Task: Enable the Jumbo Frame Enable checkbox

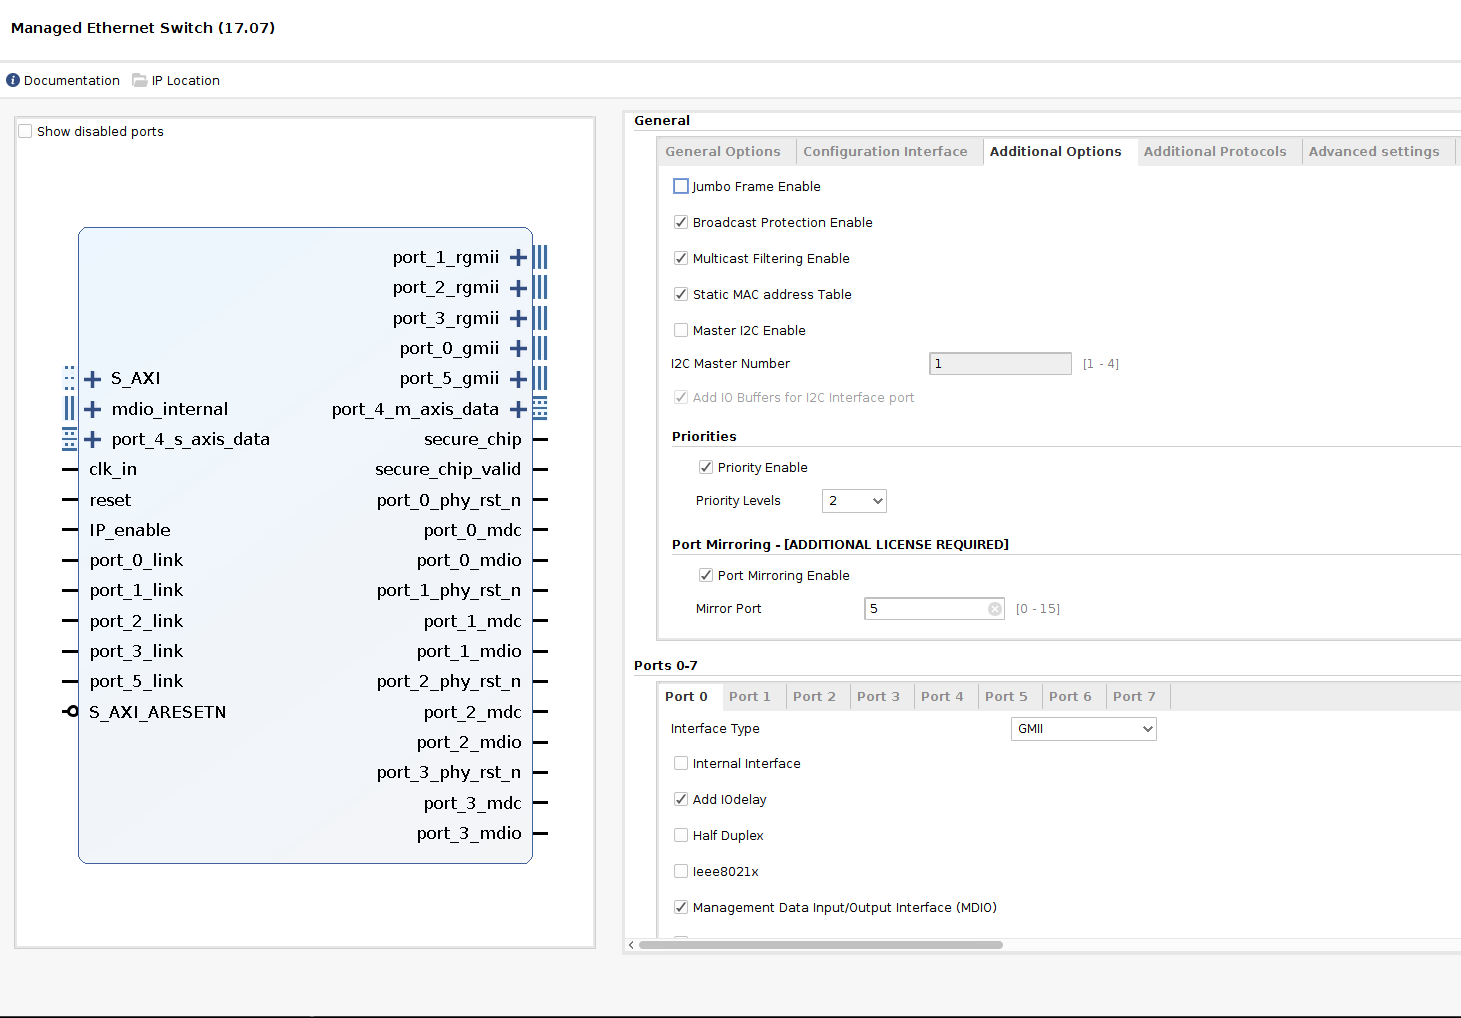Action: click(x=681, y=186)
